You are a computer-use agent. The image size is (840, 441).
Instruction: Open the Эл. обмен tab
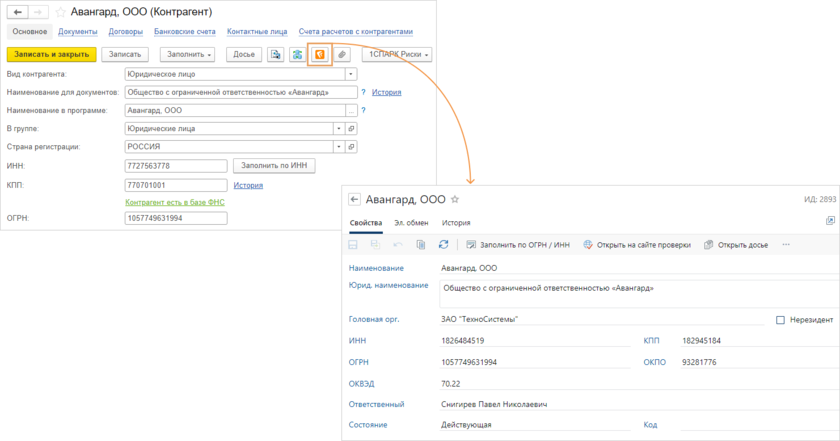(x=412, y=223)
